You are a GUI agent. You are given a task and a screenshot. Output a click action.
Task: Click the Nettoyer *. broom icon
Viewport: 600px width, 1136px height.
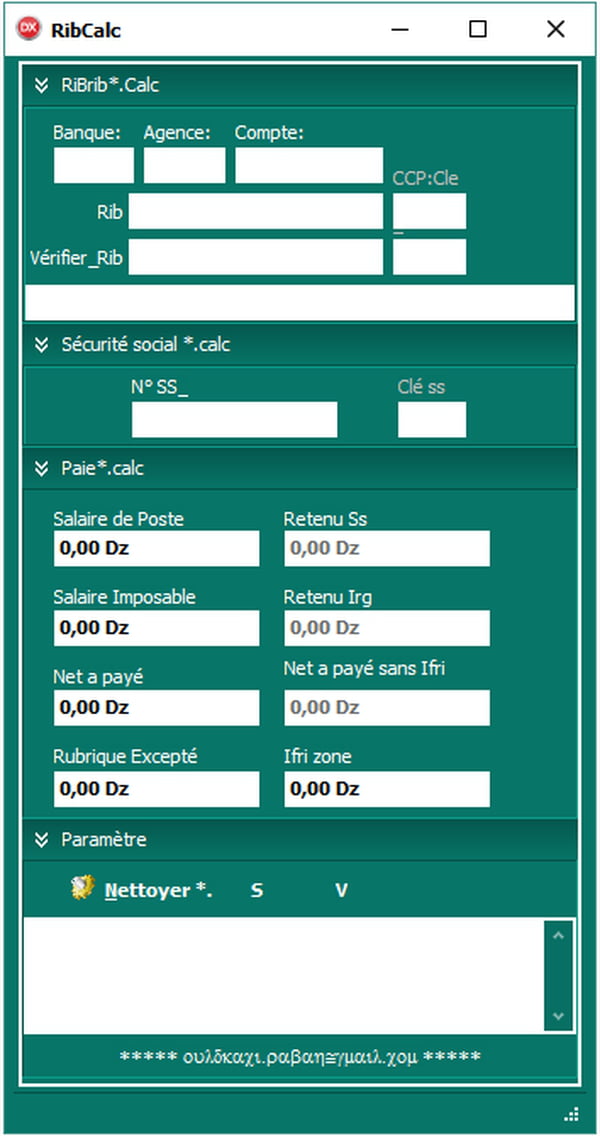tap(83, 888)
